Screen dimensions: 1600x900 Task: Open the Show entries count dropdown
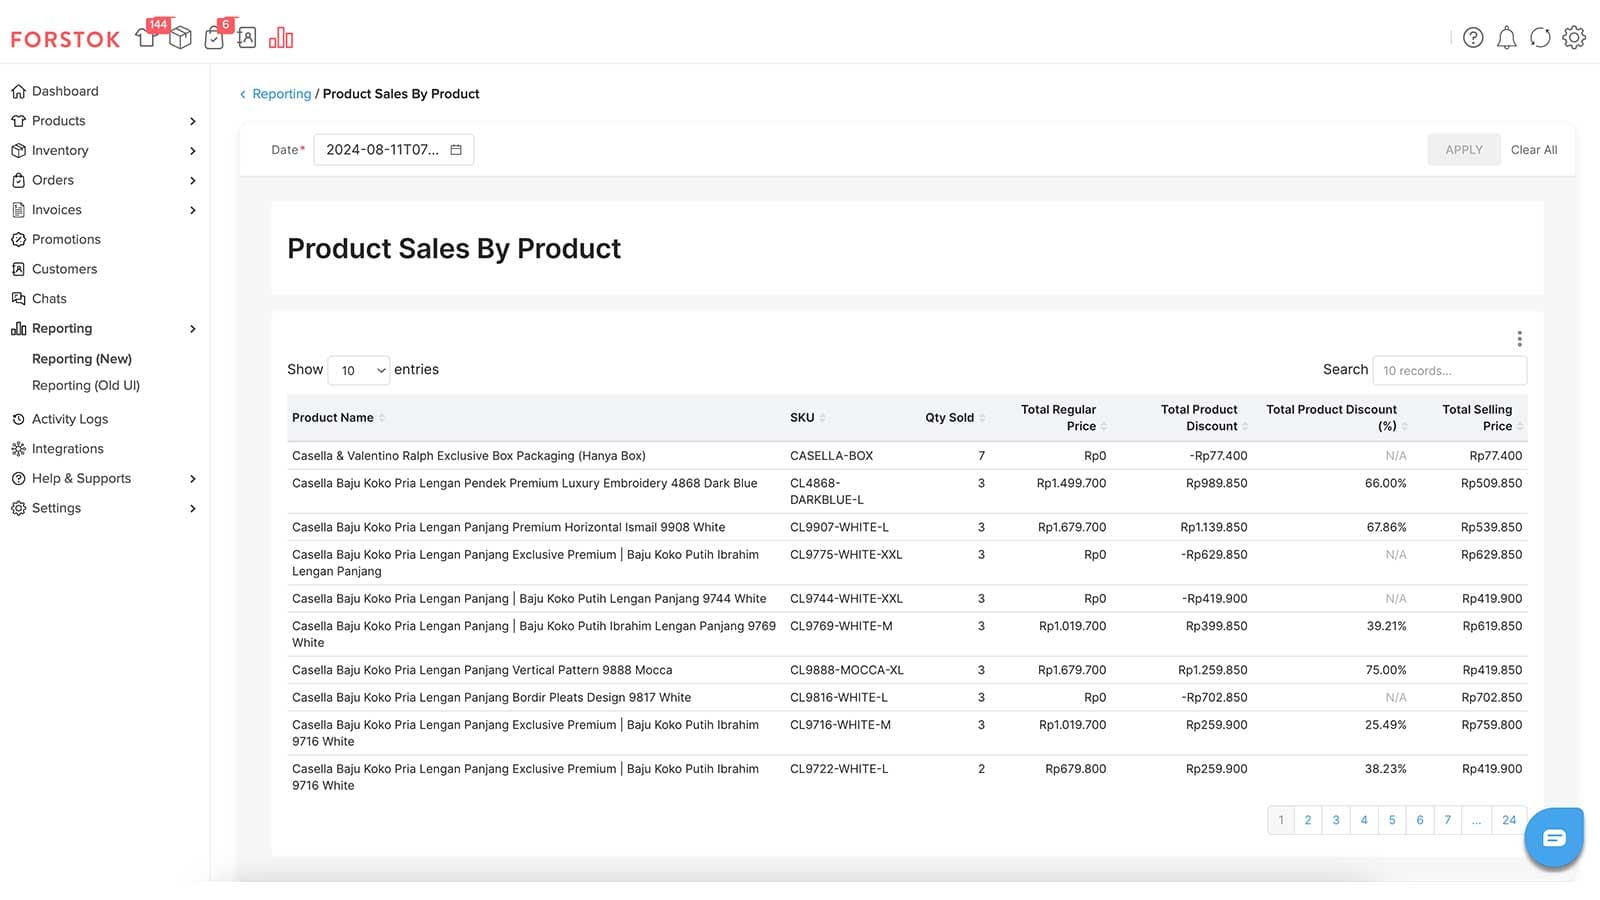pos(359,370)
